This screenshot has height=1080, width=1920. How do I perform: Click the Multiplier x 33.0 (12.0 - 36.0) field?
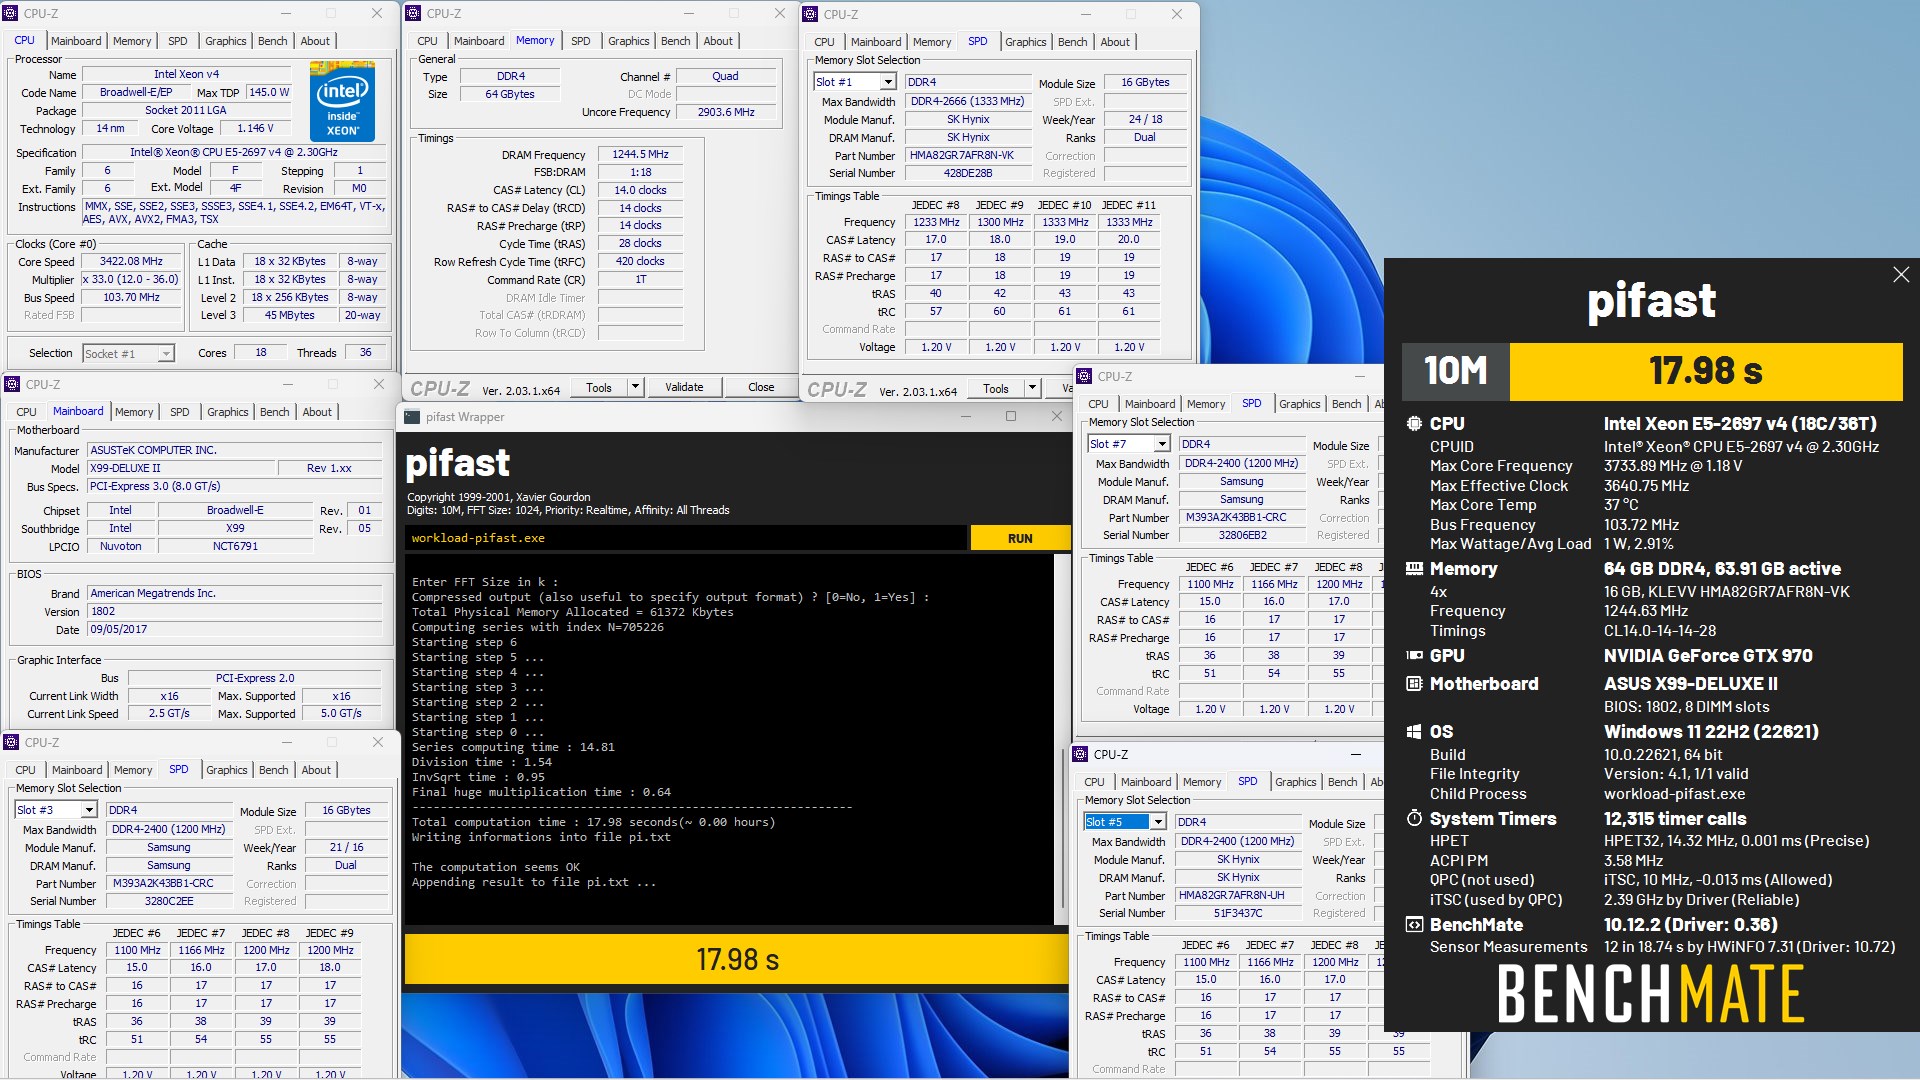click(132, 279)
